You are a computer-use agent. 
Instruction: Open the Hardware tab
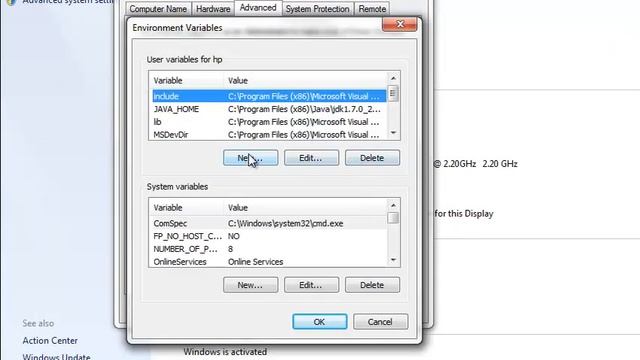point(213,9)
